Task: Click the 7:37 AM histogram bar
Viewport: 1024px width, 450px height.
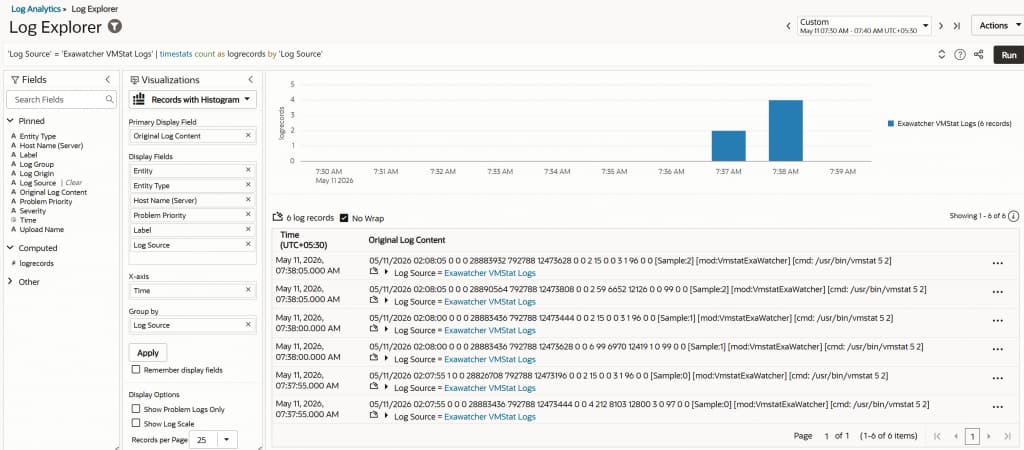Action: pos(728,145)
